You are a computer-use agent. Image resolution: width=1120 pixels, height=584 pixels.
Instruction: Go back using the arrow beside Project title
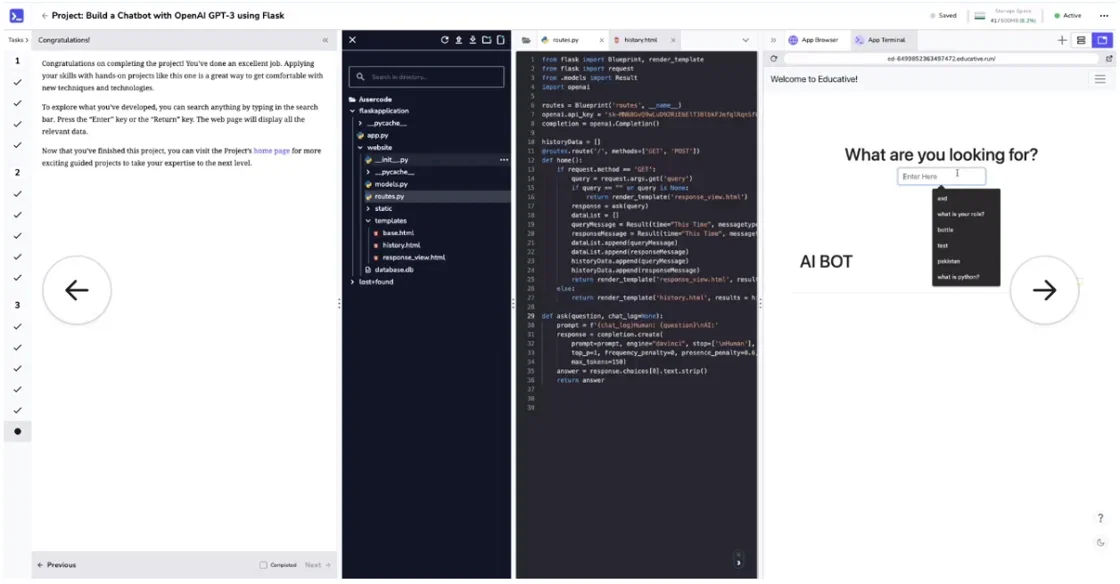44,15
